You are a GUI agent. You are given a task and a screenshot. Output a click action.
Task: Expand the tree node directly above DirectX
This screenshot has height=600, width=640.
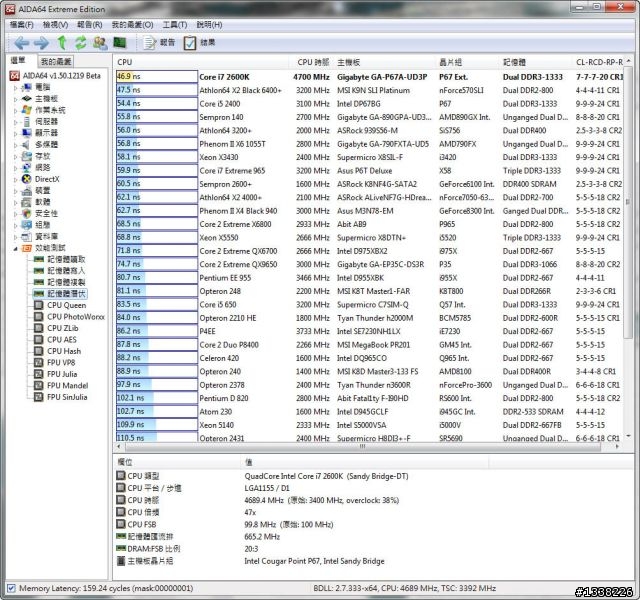point(16,167)
